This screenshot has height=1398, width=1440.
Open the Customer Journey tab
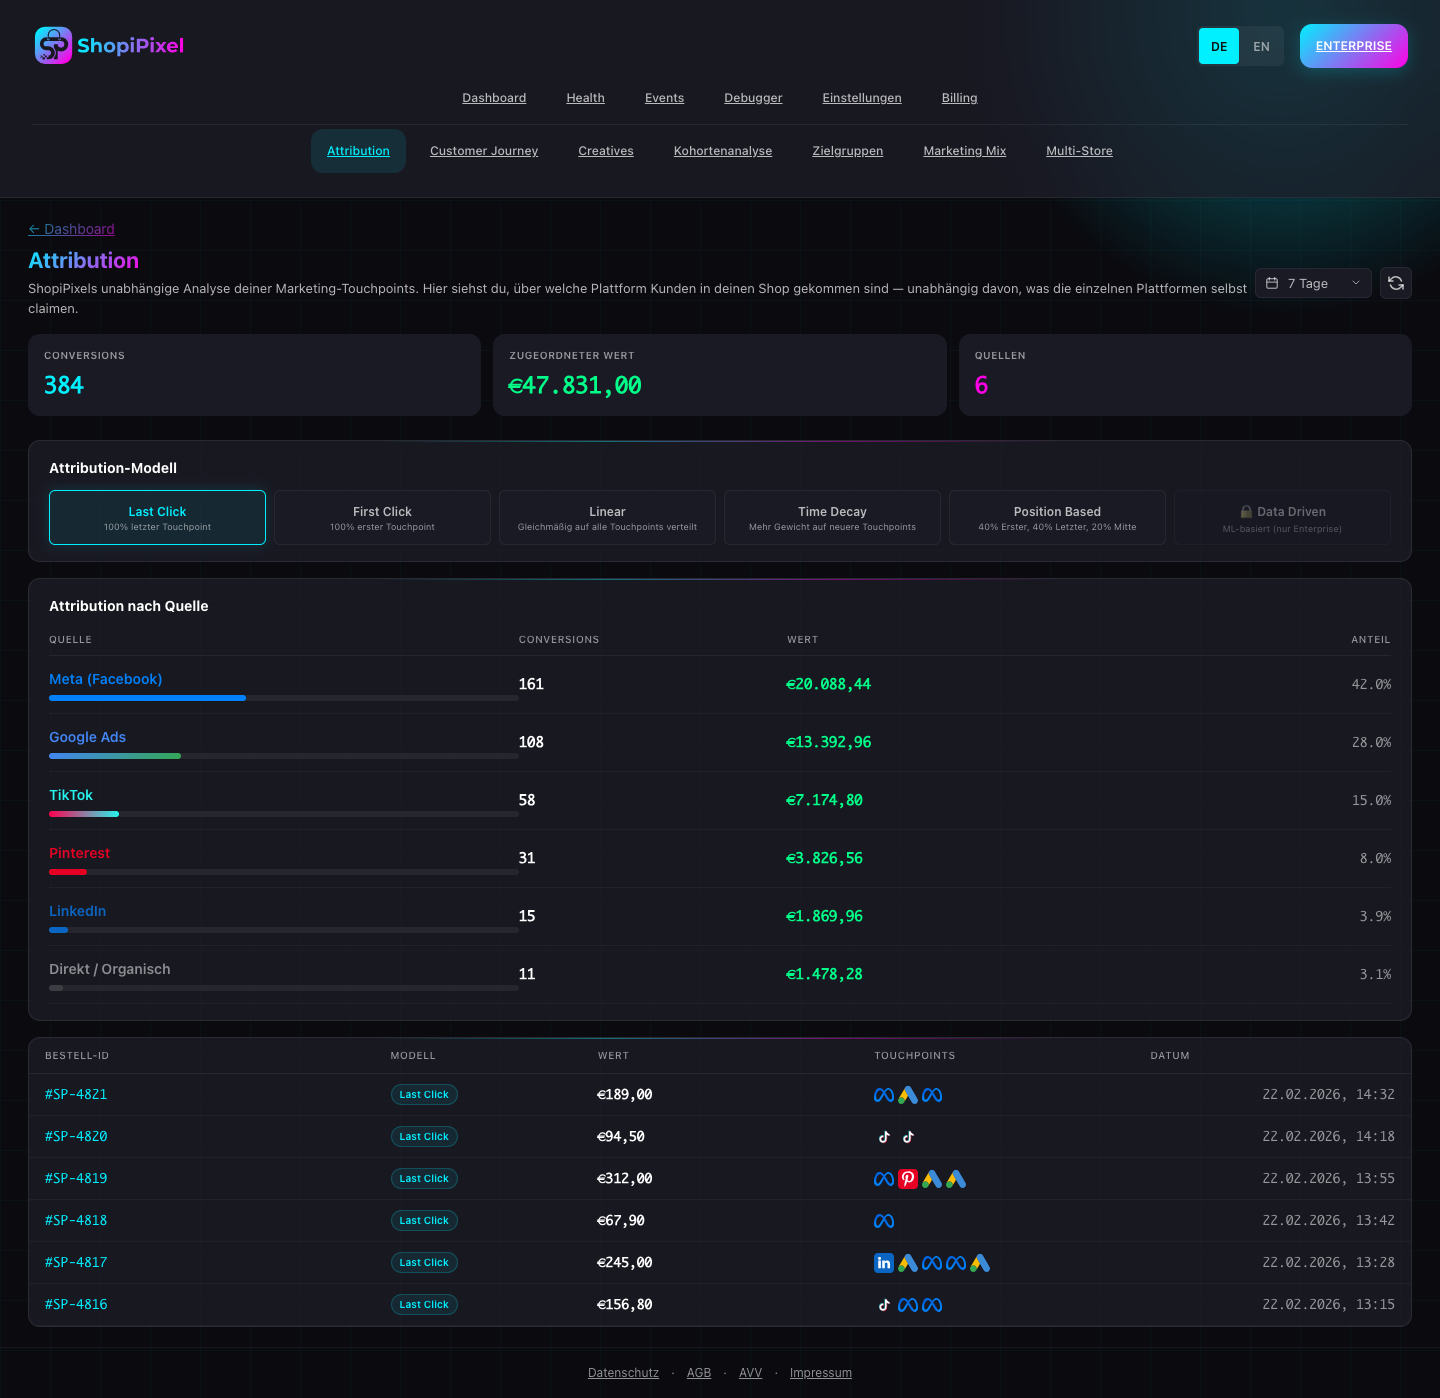point(484,151)
